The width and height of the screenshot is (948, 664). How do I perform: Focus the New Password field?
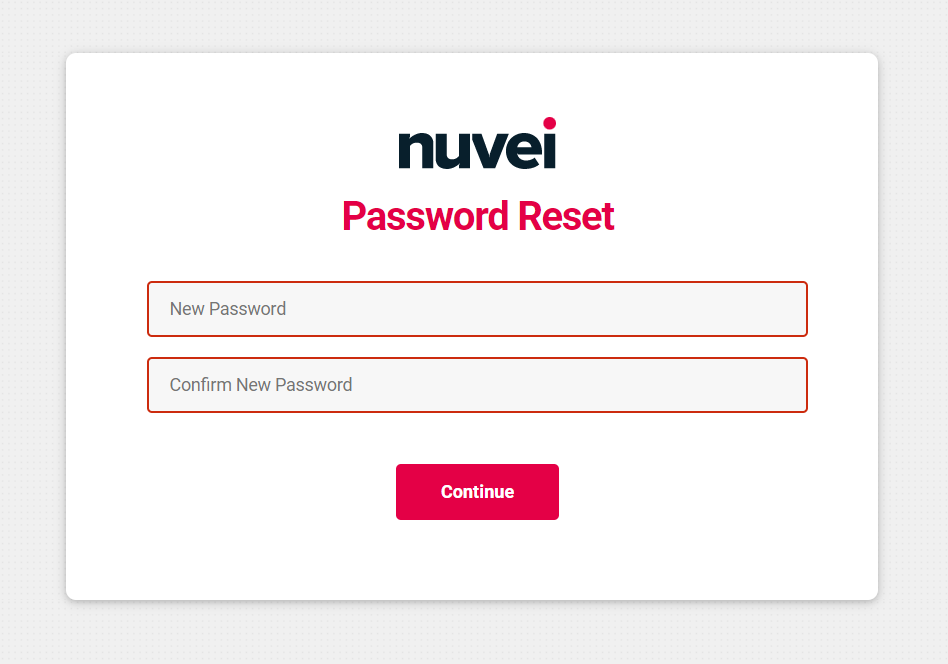pos(477,309)
